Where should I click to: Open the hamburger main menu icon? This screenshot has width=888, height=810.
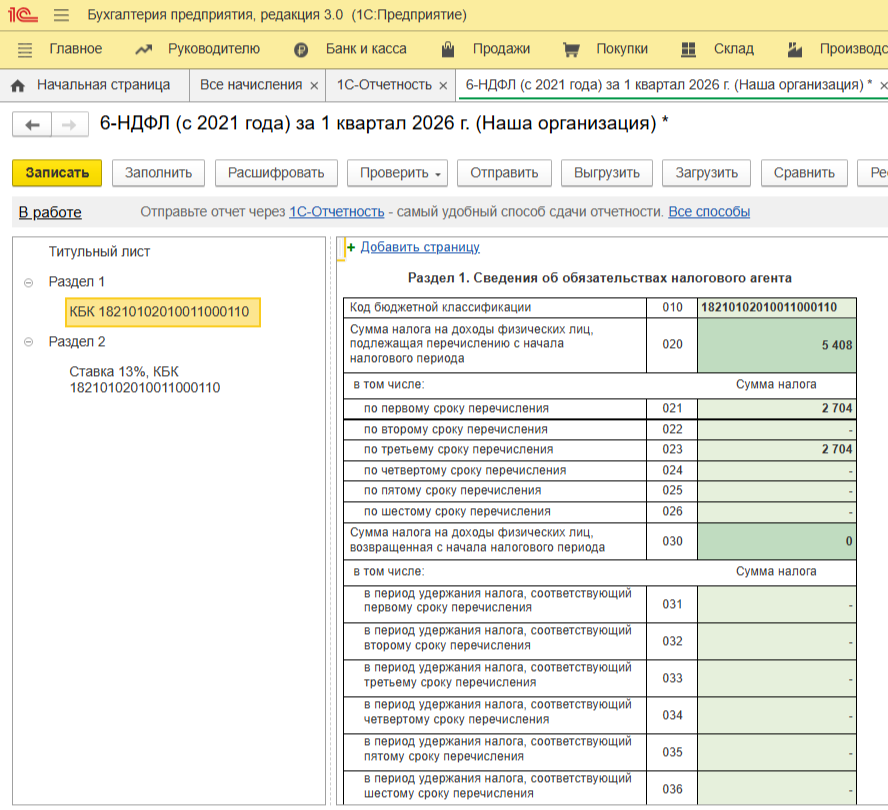click(x=61, y=16)
